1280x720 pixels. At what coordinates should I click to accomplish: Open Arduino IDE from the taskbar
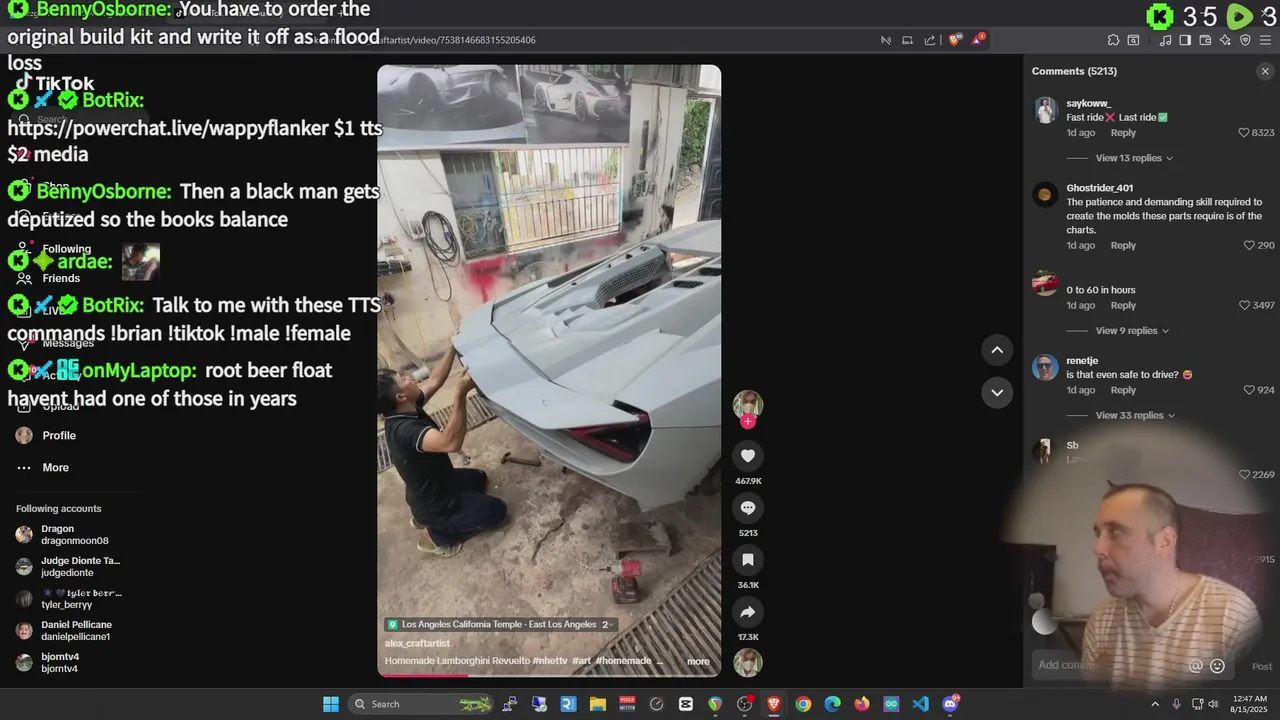891,704
